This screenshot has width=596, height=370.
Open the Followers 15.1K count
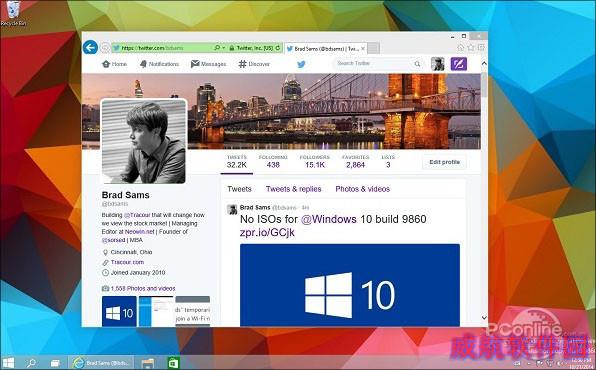click(x=315, y=162)
